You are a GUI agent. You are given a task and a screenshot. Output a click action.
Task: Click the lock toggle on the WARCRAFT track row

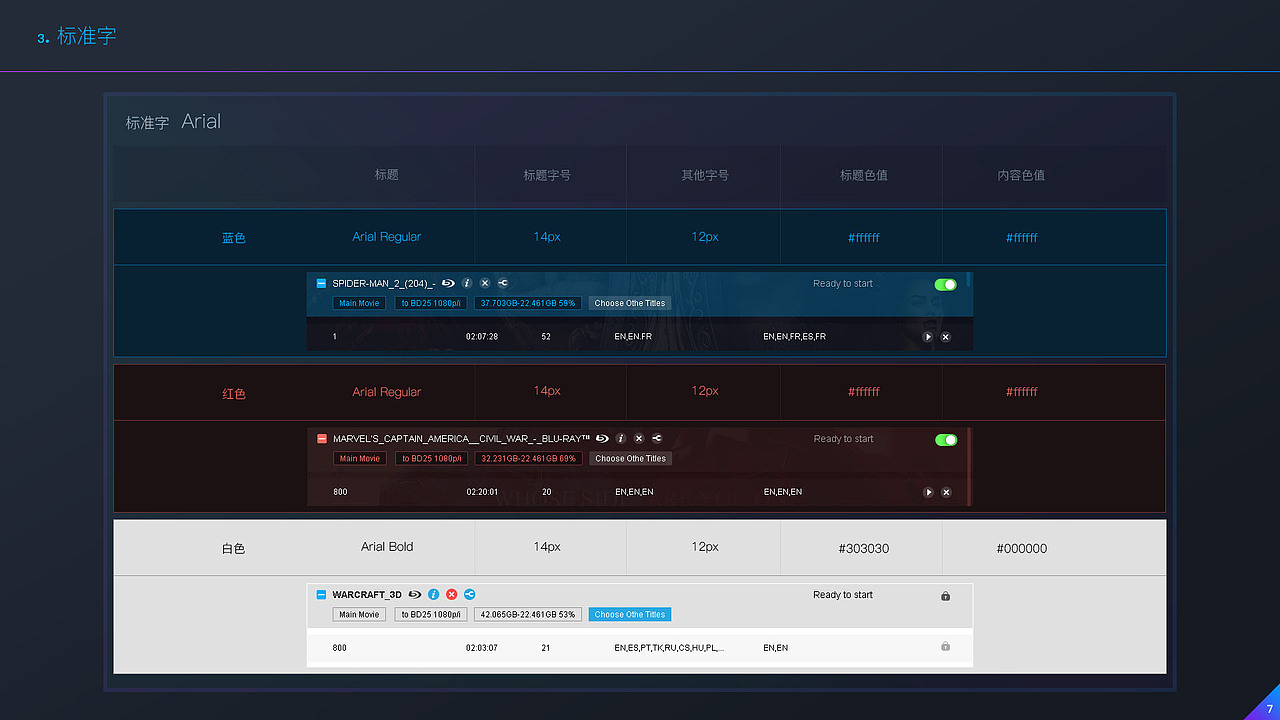(944, 647)
